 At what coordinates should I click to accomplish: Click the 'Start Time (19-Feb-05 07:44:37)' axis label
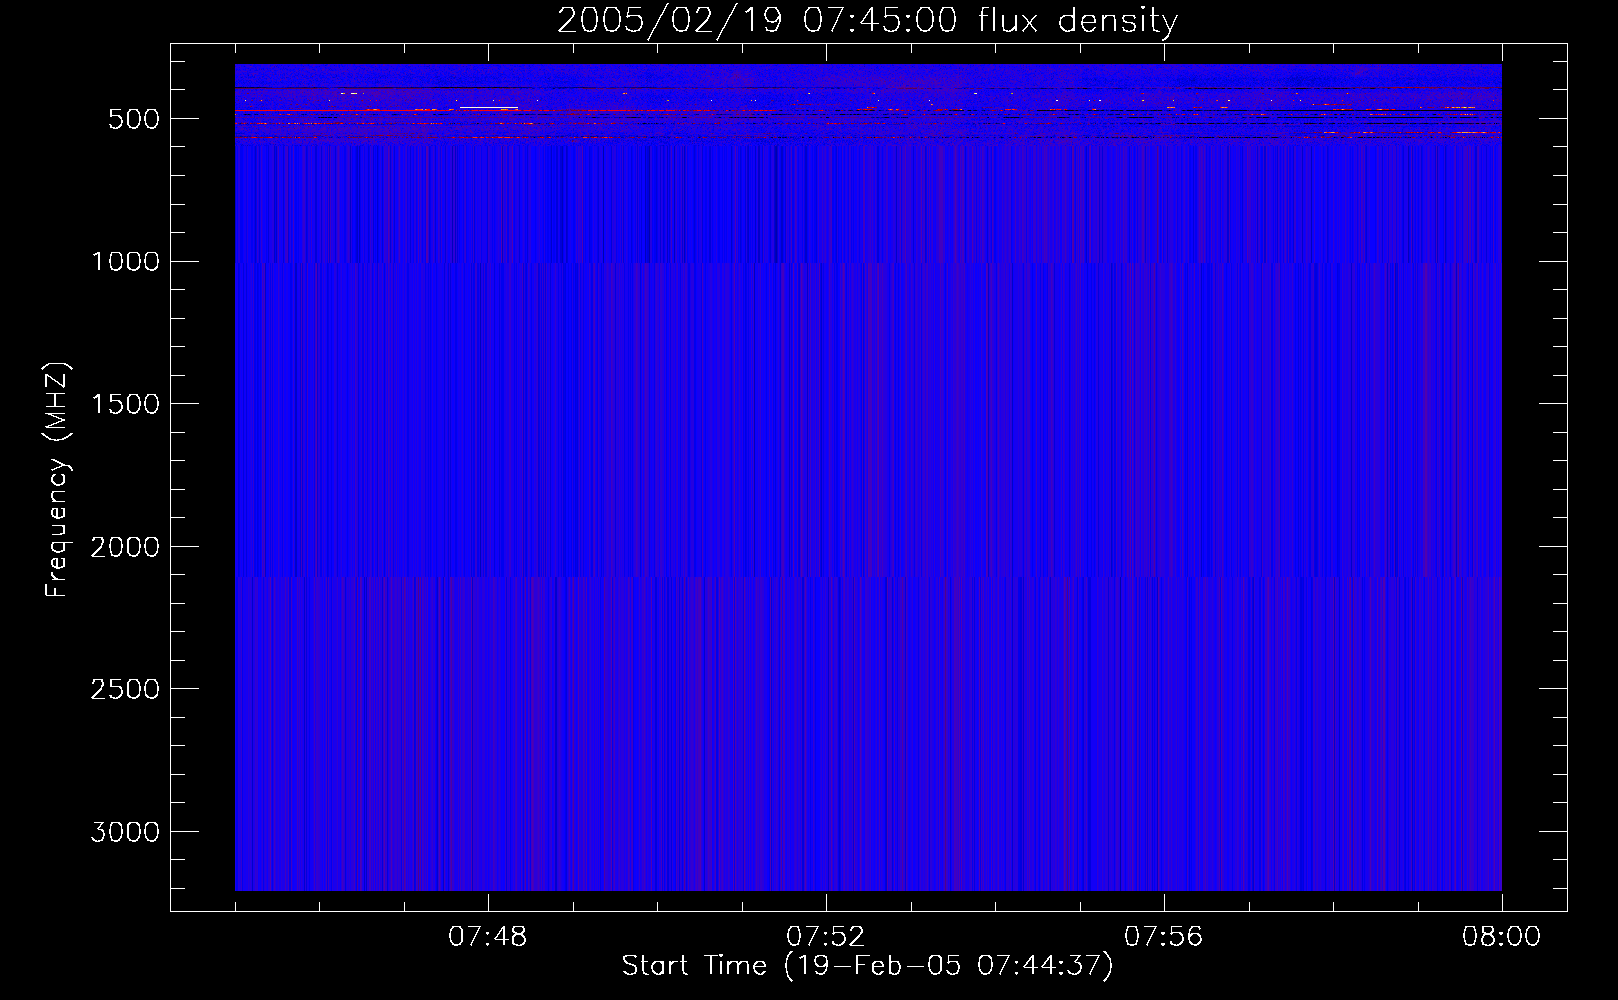[867, 966]
